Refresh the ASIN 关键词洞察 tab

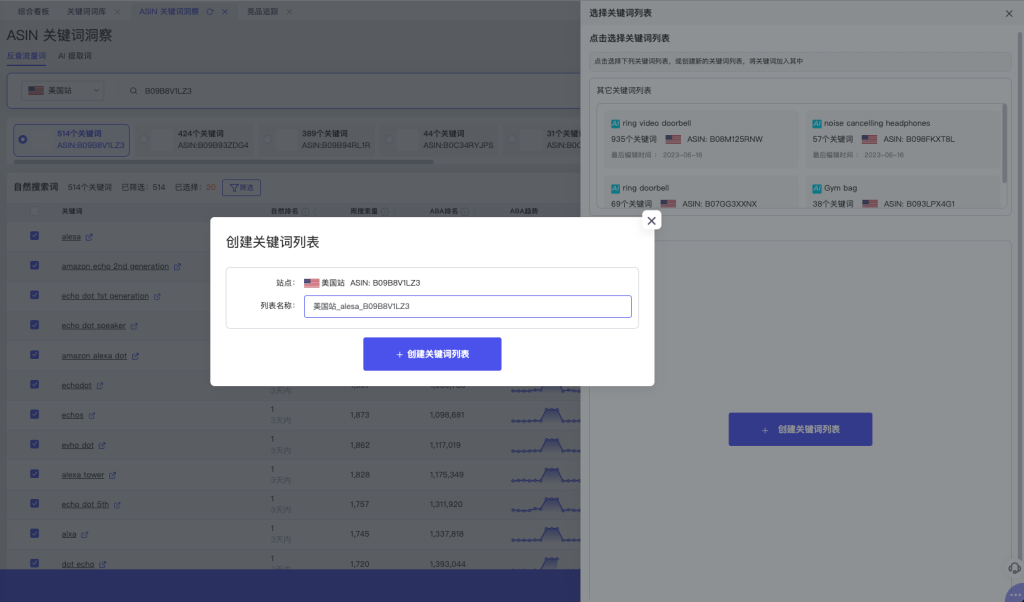(x=210, y=12)
